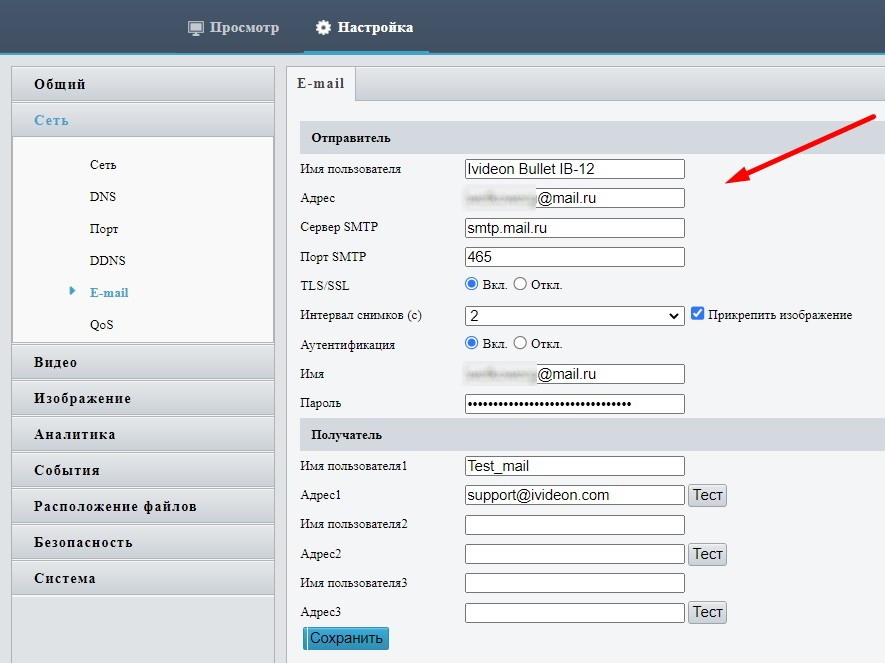Click Тест button next to Адрес3
This screenshot has width=885, height=663.
tap(707, 612)
